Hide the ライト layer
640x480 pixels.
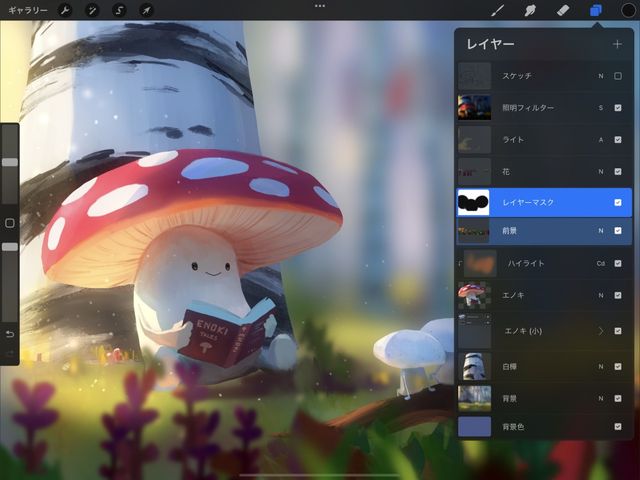click(x=618, y=140)
